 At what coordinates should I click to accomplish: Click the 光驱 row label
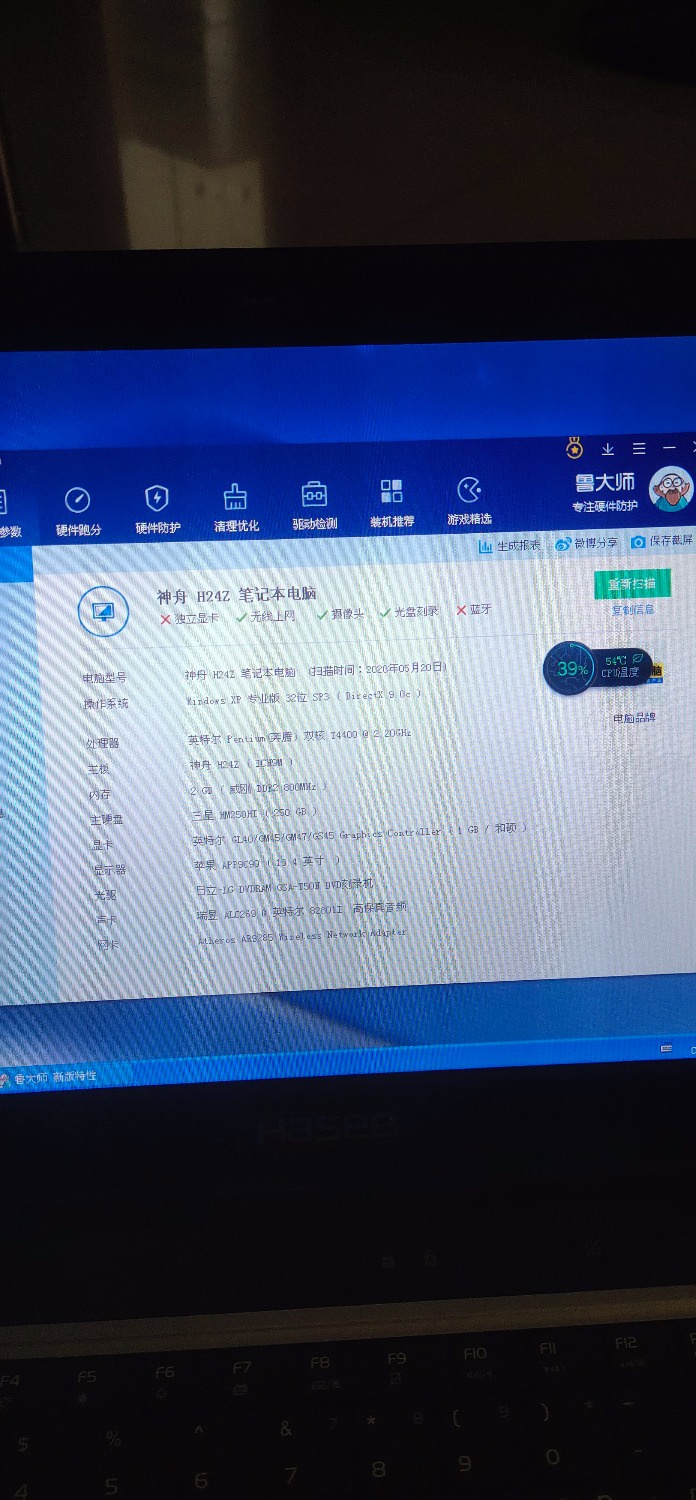(105, 895)
